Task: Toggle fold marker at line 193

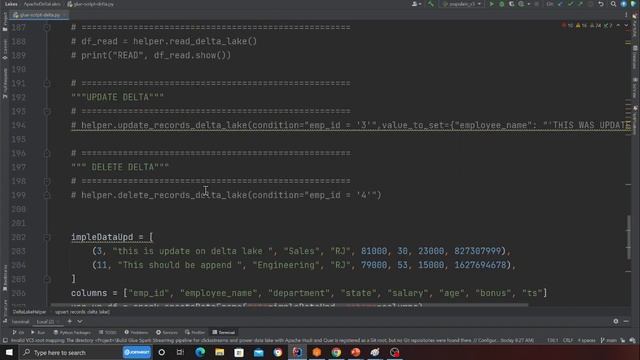Action: pos(47,111)
